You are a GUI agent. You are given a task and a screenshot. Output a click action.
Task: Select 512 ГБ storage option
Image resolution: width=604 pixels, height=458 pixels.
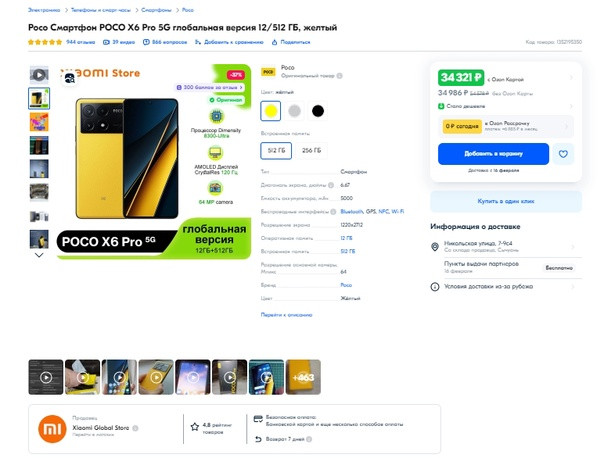(276, 151)
